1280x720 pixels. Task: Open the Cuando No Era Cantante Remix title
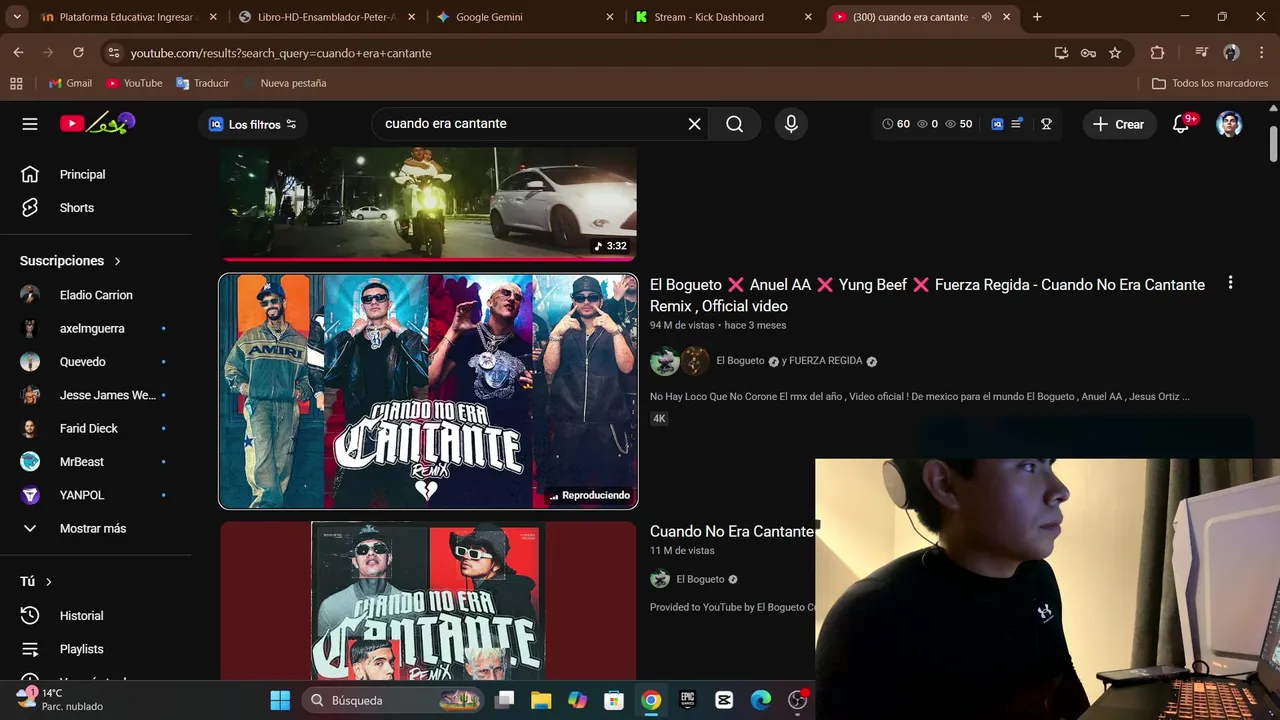click(927, 295)
